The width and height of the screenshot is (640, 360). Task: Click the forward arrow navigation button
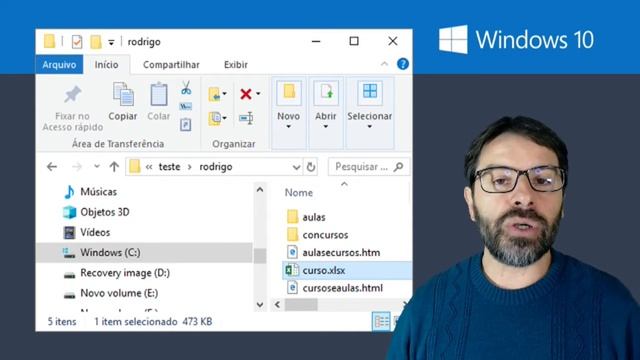click(x=77, y=167)
